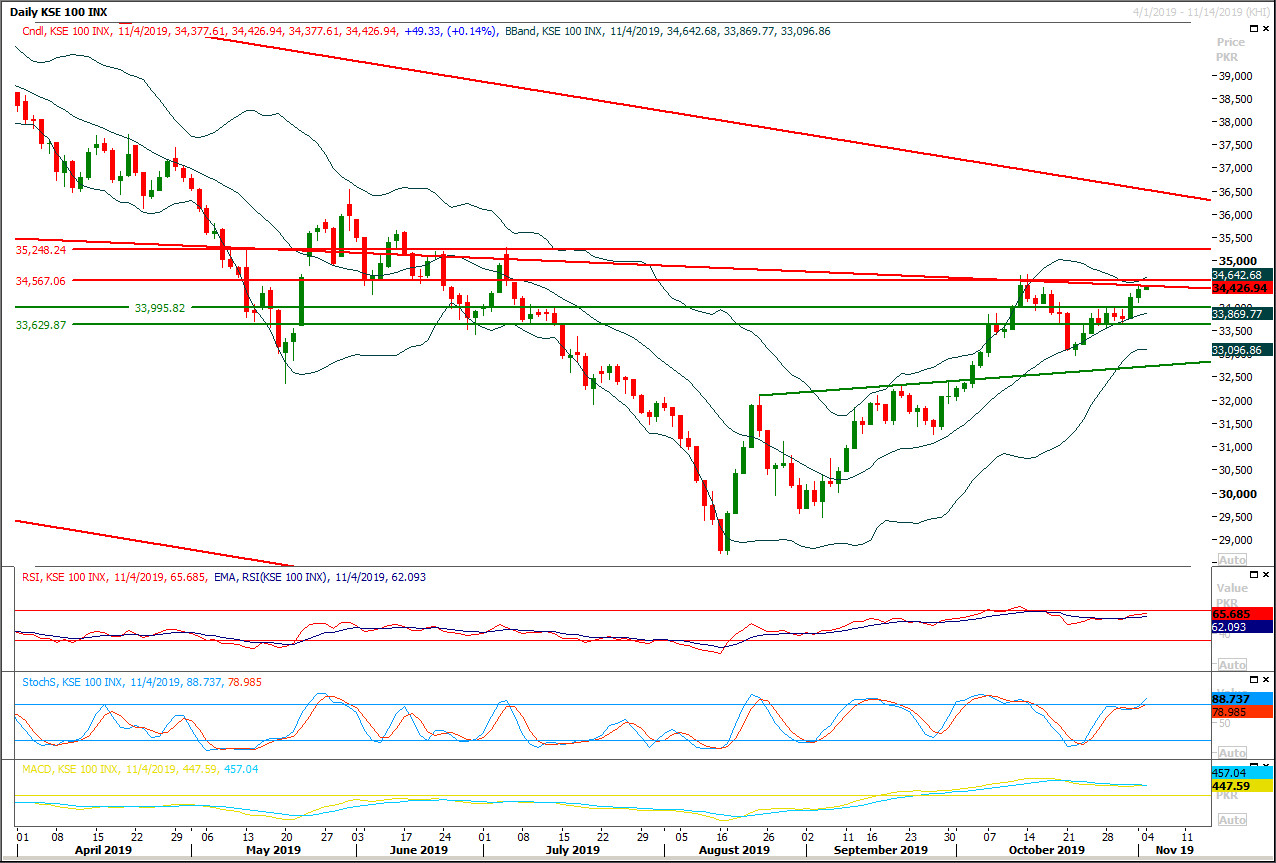Click Auto scale button on price panel
Image resolution: width=1276 pixels, height=863 pixels.
(x=1232, y=560)
